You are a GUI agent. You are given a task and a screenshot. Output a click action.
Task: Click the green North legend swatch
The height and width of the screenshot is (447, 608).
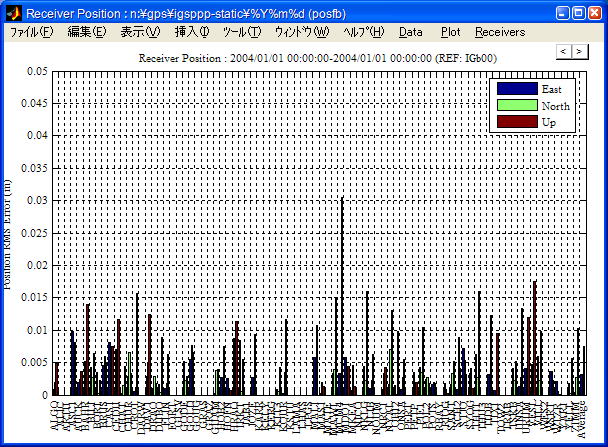pos(517,105)
